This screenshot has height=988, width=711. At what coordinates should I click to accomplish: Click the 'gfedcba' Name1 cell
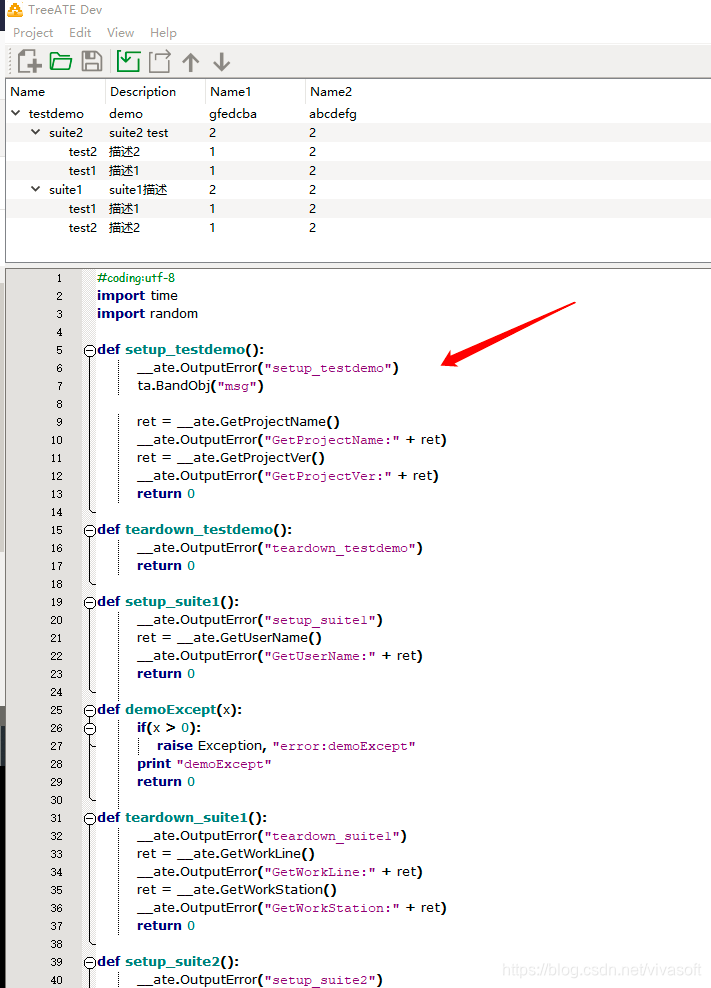(x=233, y=114)
